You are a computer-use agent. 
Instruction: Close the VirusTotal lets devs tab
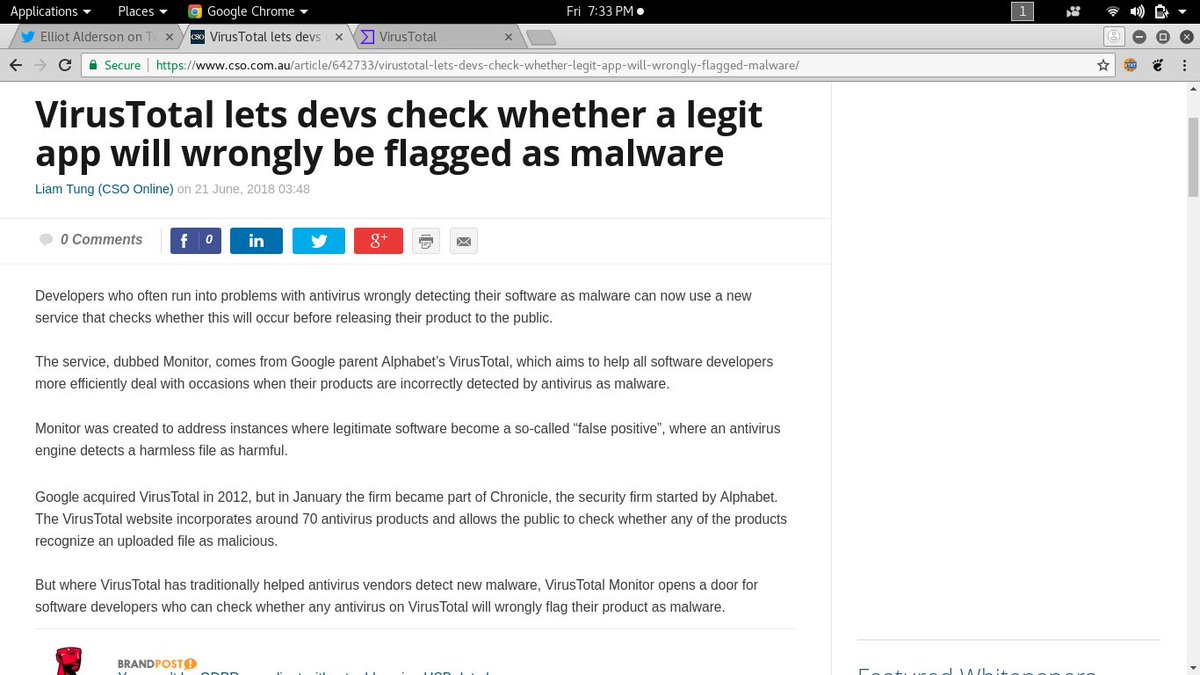(x=339, y=37)
